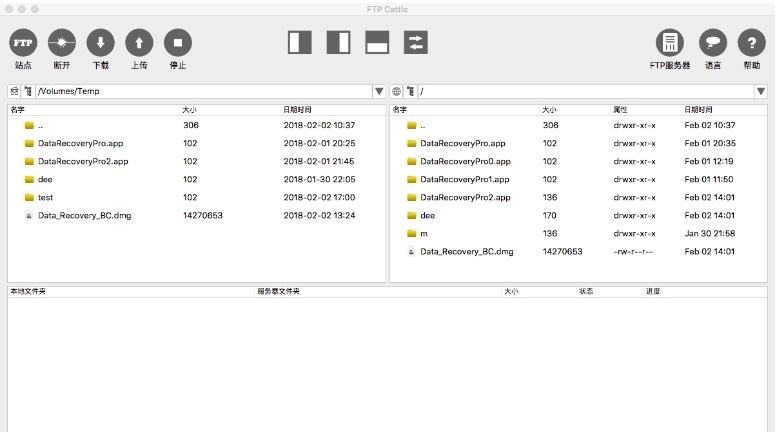The width and height of the screenshot is (777, 433).
Task: Open the FTP server calculator-style icon
Action: point(669,42)
